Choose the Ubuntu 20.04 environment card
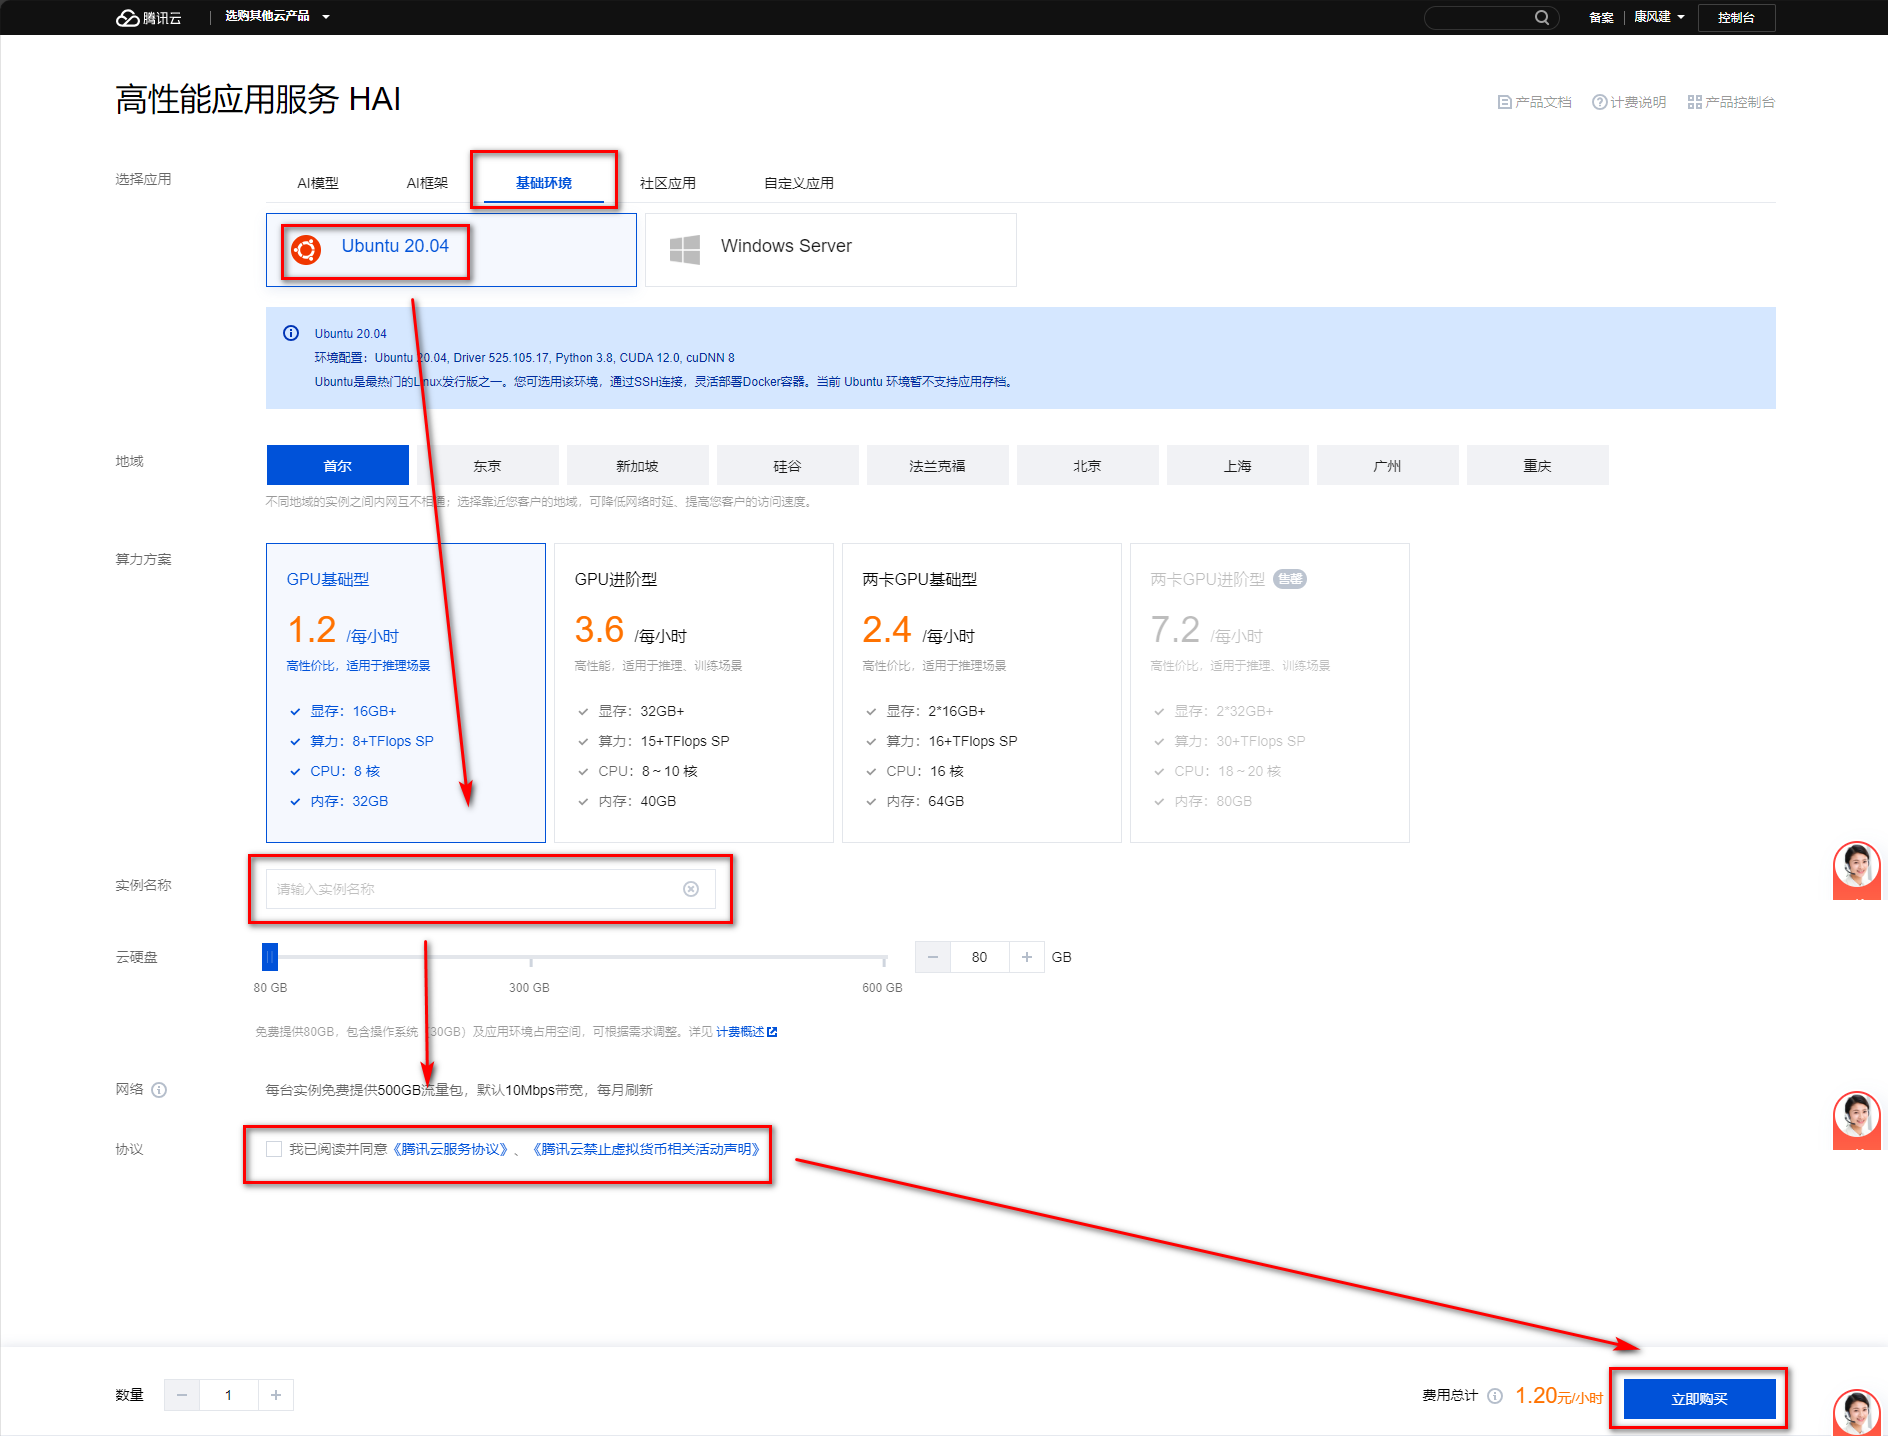Viewport: 1888px width, 1436px height. pyautogui.click(x=451, y=250)
